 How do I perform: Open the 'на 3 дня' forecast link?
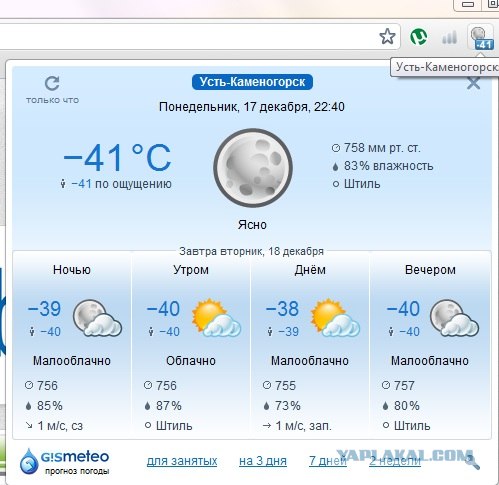263,461
